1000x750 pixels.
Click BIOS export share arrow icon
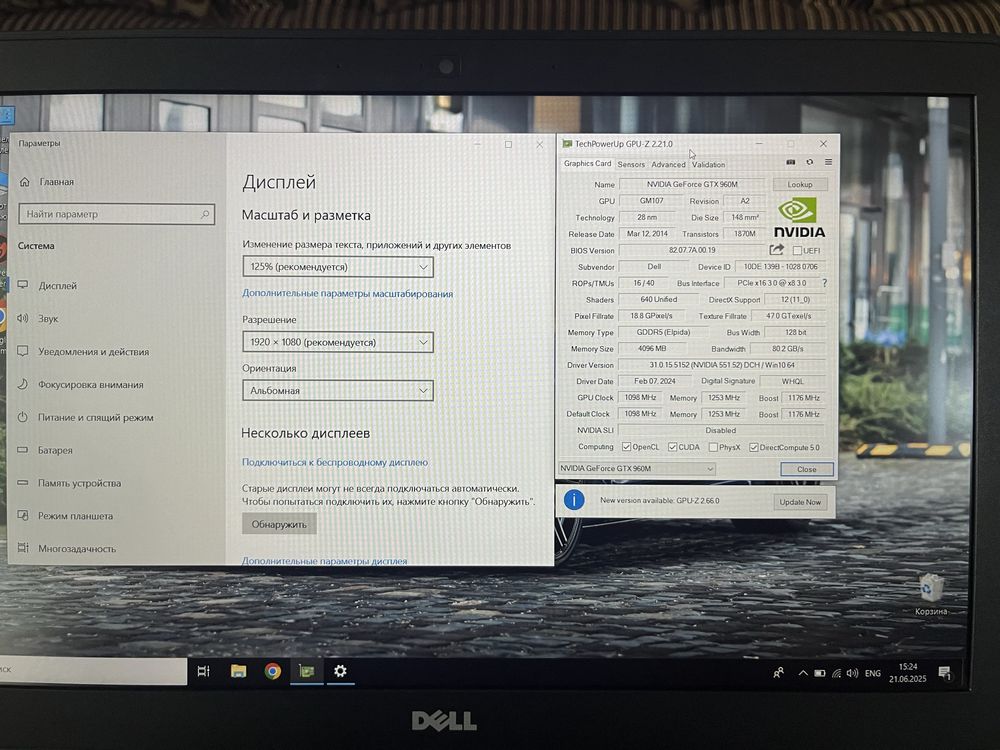coord(776,250)
